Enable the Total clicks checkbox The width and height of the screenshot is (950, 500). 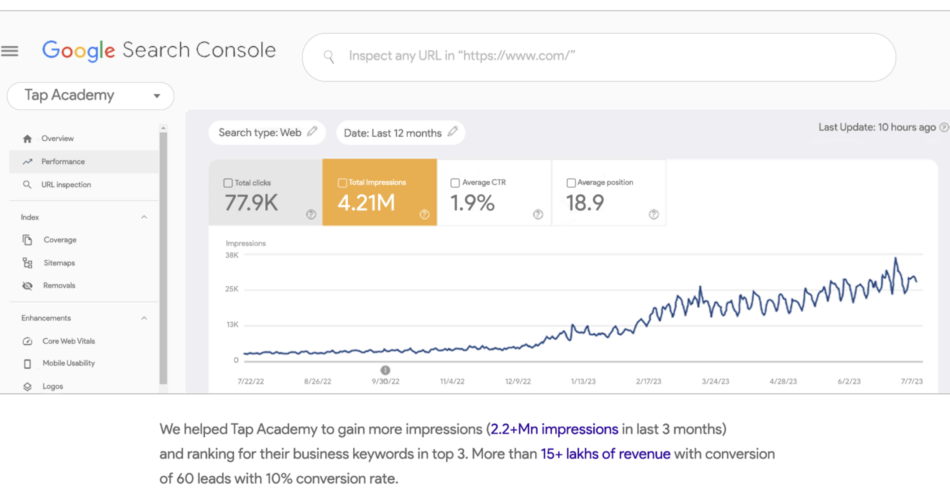click(228, 182)
